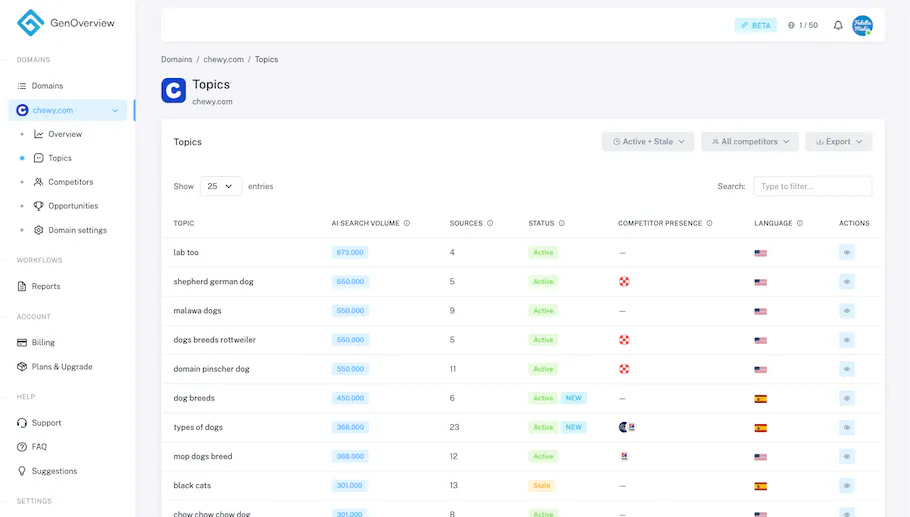View the dogs breeds rottweiler topic

tap(847, 340)
